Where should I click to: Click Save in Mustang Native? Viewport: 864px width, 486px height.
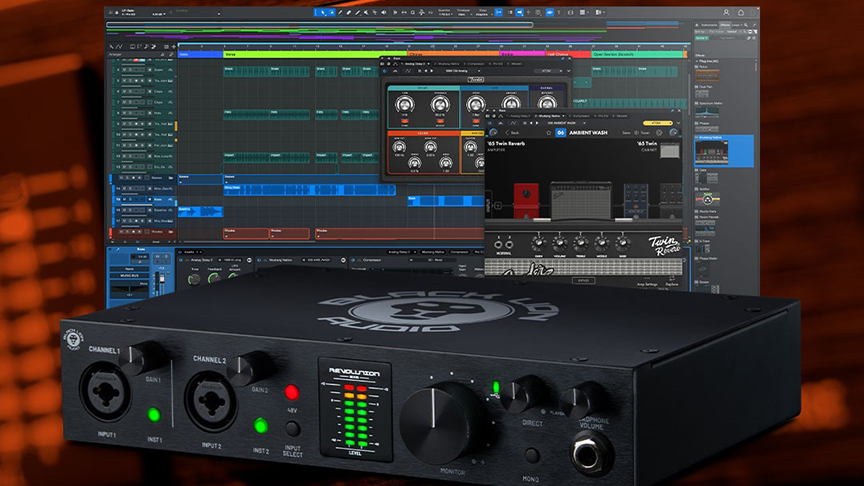[626, 133]
